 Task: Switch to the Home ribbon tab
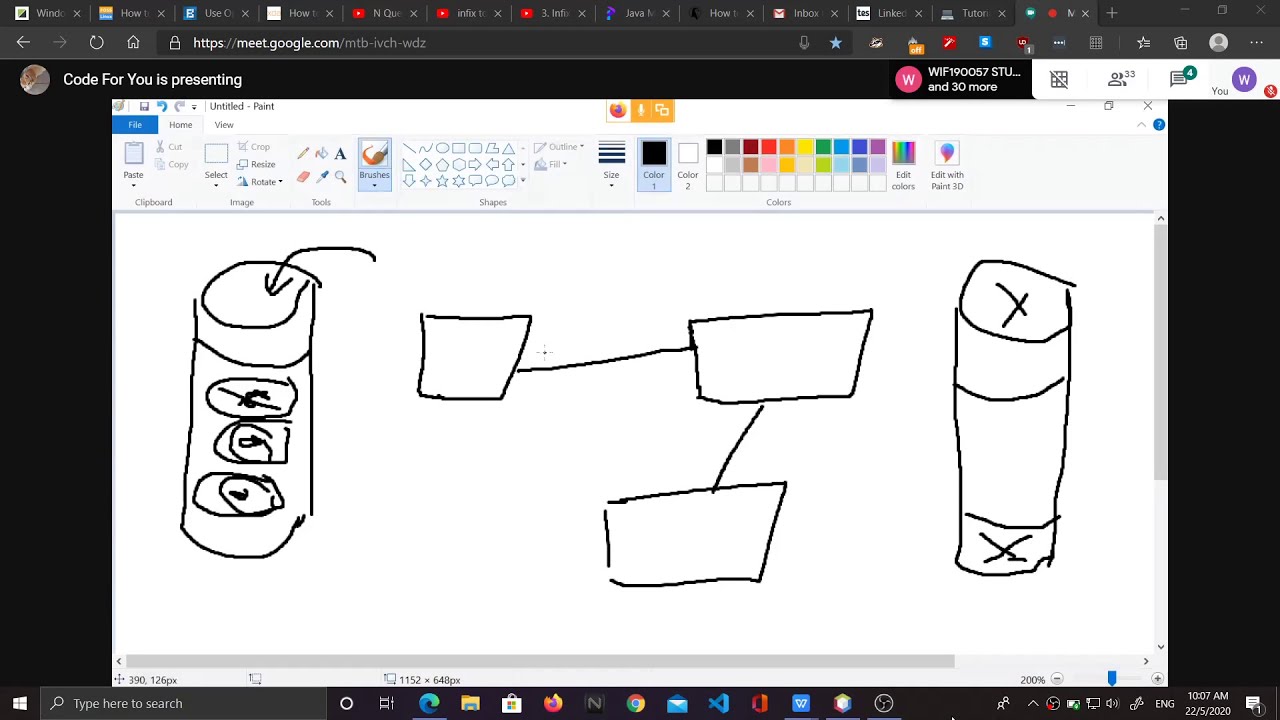pyautogui.click(x=181, y=125)
